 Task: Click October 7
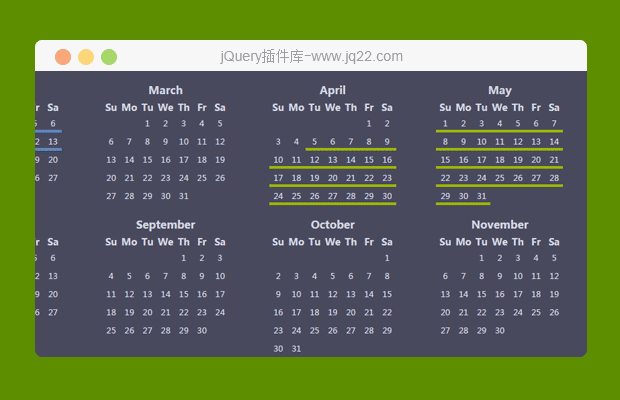click(x=369, y=276)
